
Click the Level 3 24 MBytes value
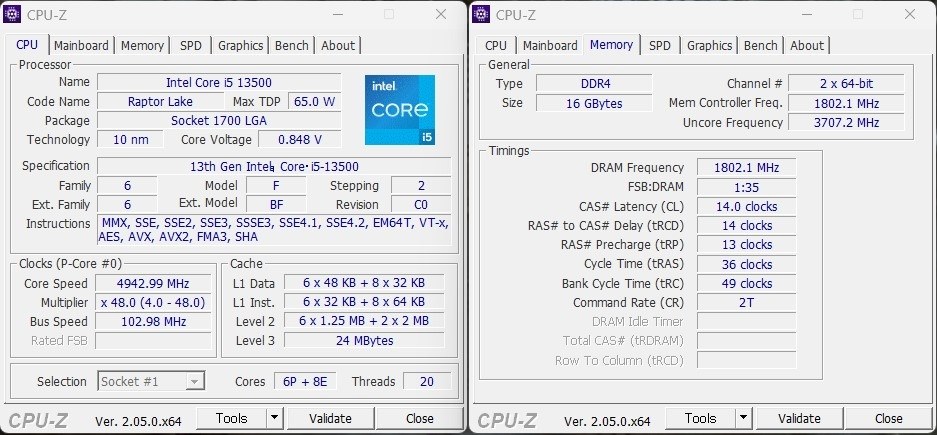tap(364, 341)
